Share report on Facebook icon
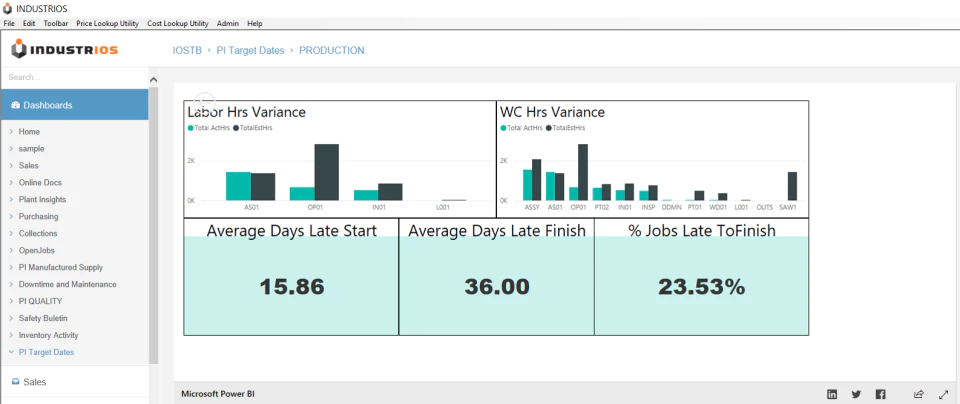 [x=880, y=394]
